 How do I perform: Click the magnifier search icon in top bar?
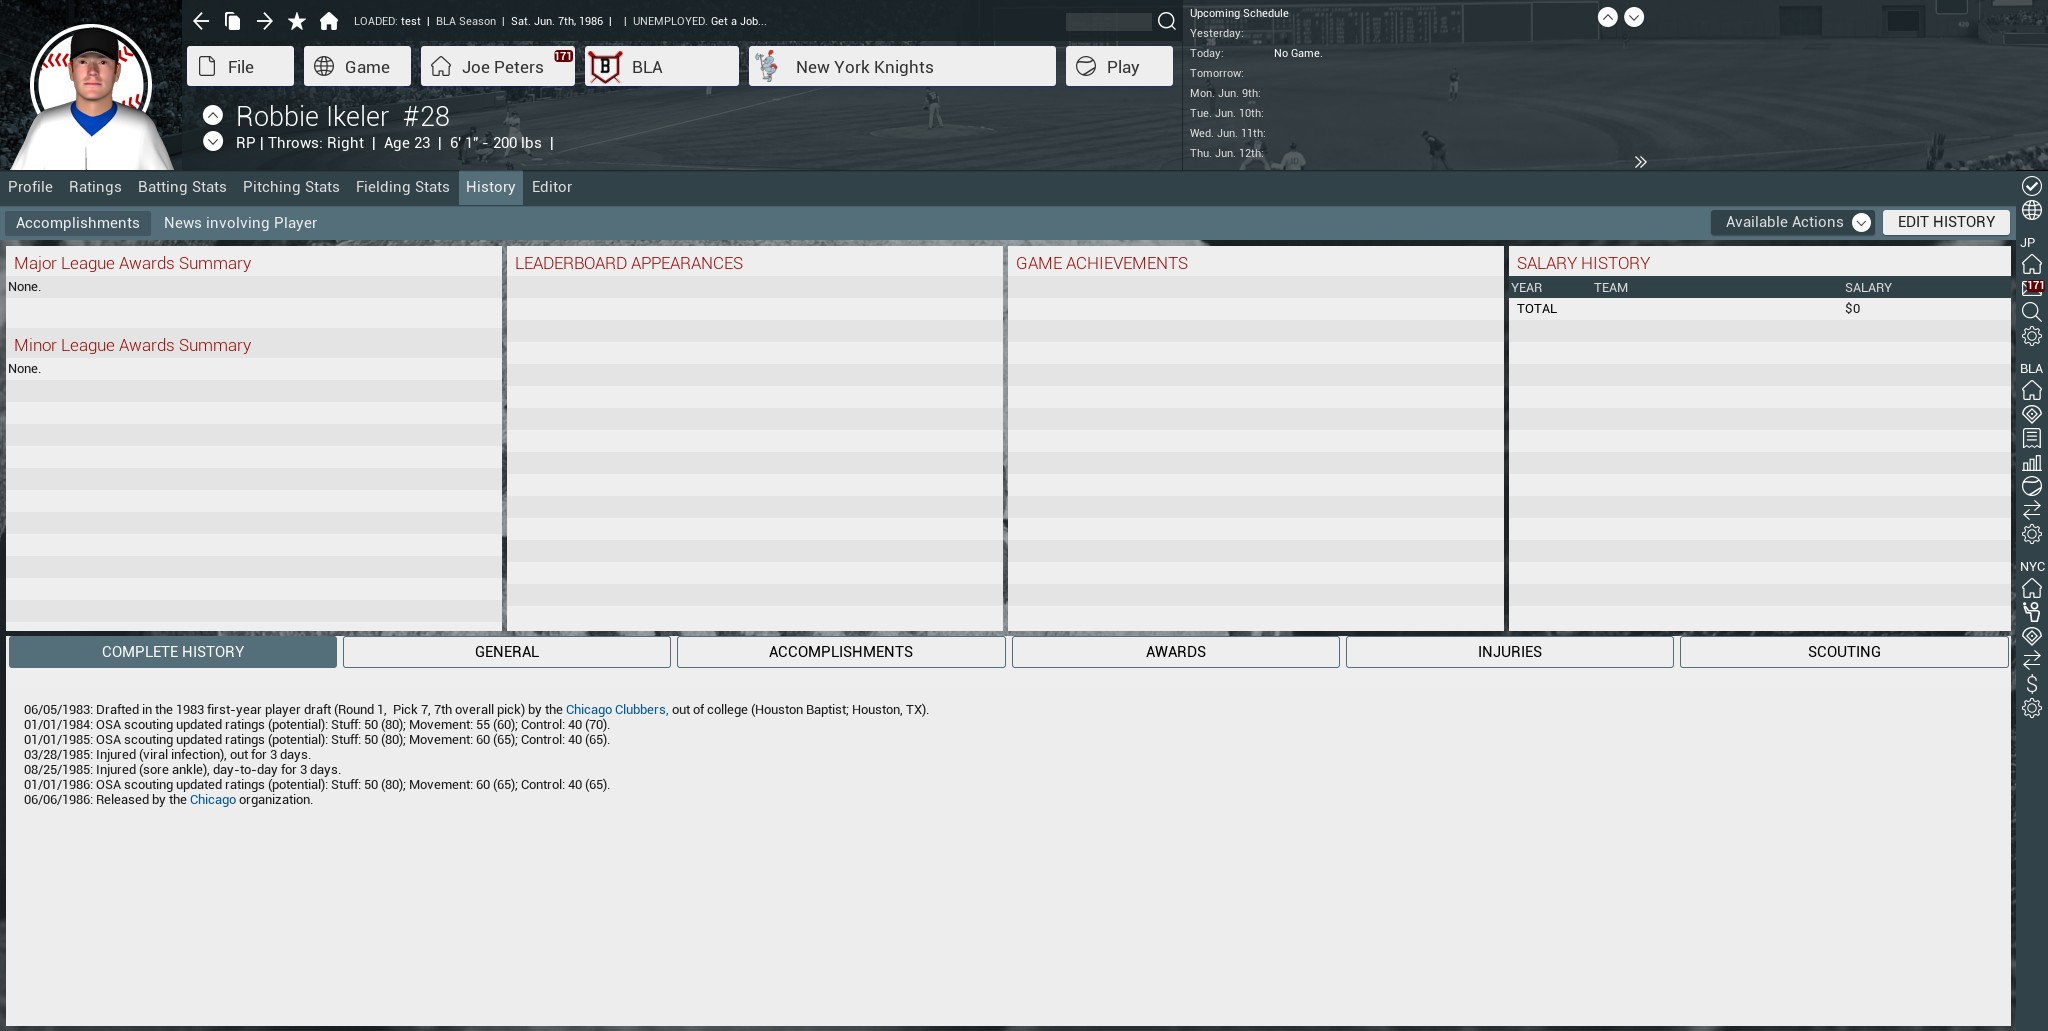click(1166, 21)
